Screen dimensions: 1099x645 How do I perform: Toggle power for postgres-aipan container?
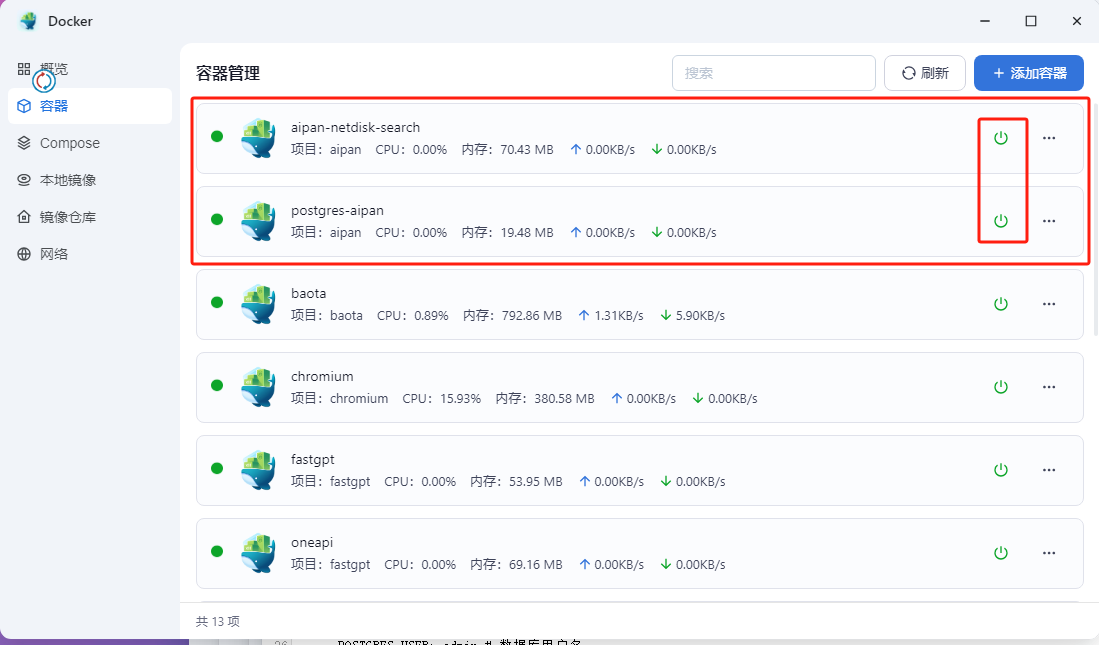[1000, 221]
